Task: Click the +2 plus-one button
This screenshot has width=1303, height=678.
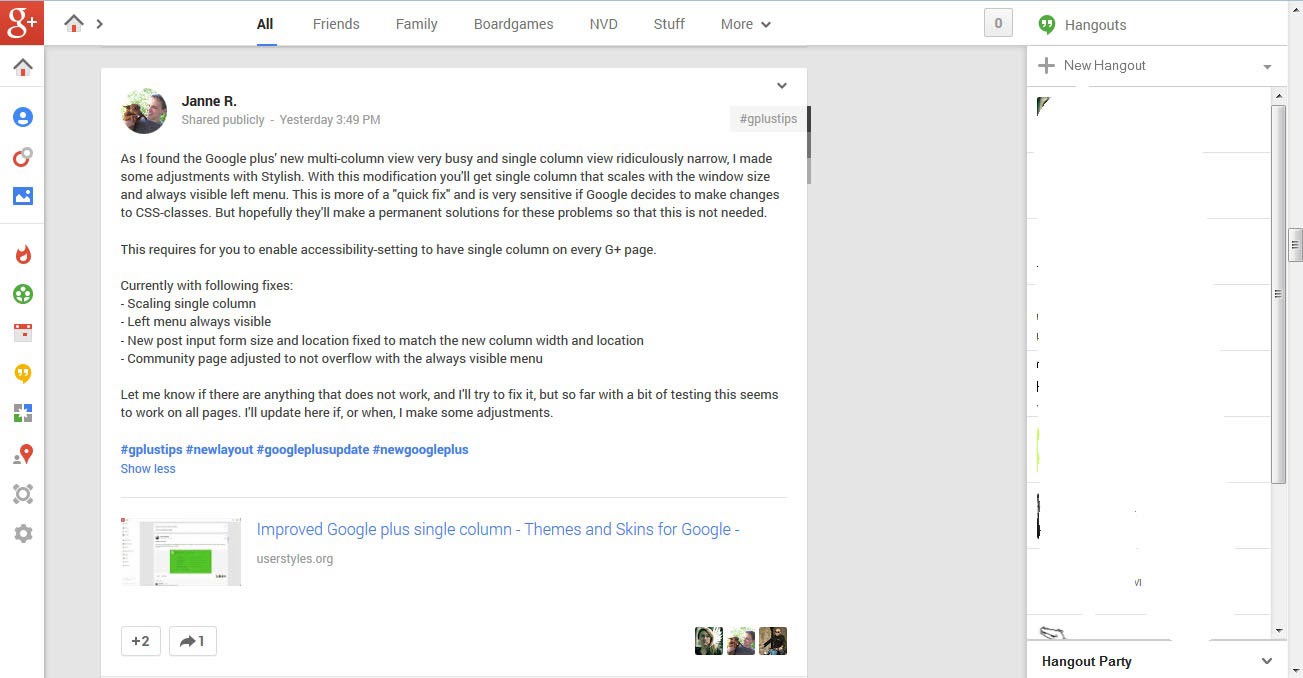Action: pos(141,641)
